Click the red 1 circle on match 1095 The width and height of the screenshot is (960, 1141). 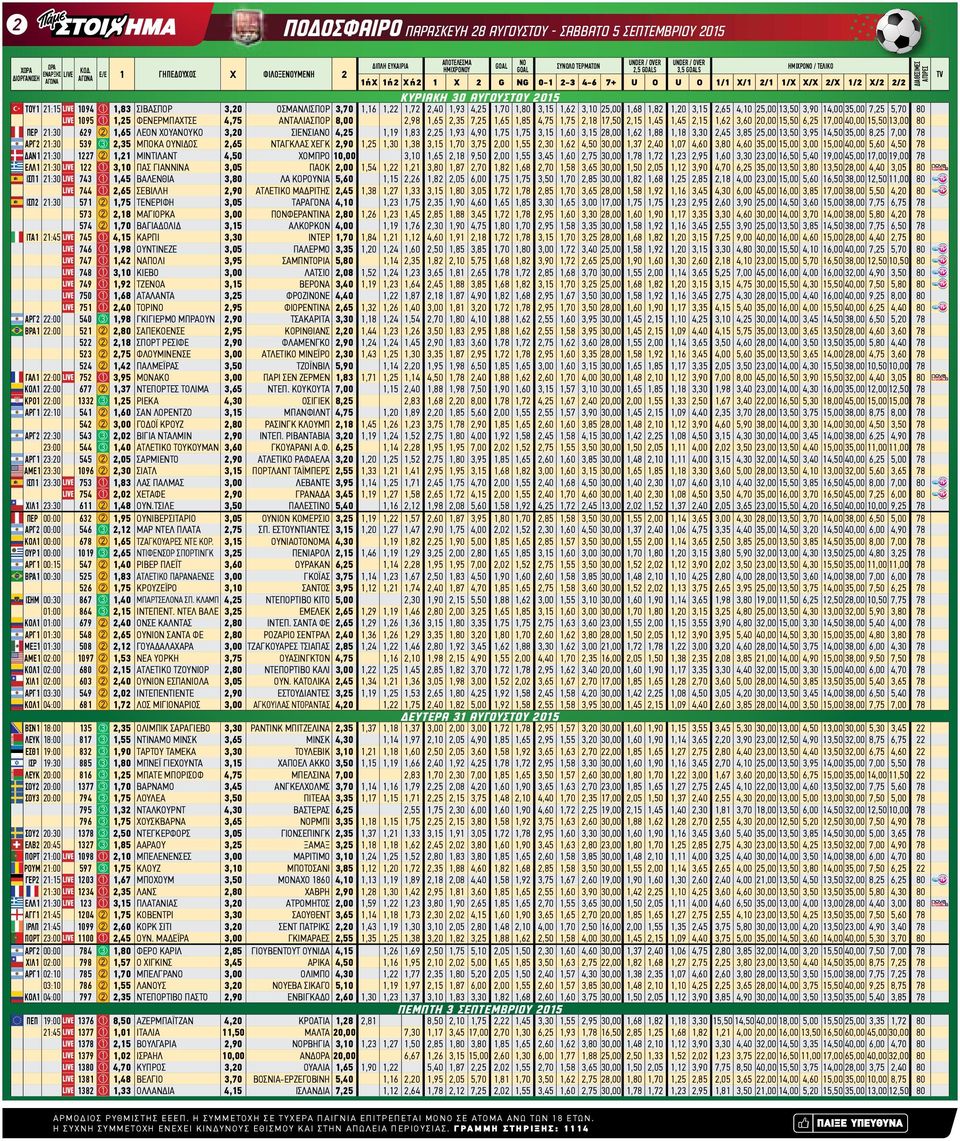(x=103, y=120)
